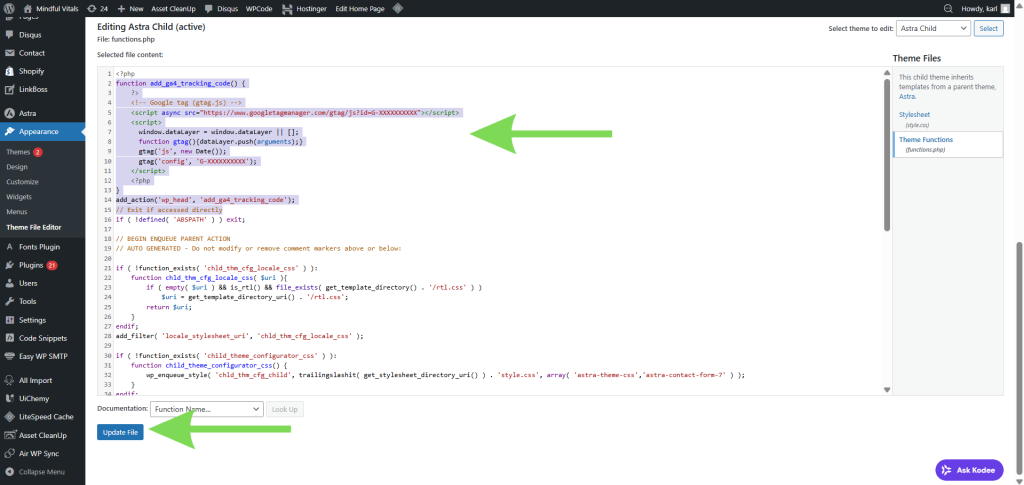Open the New content menu
This screenshot has width=1024, height=485.
tap(130, 8)
